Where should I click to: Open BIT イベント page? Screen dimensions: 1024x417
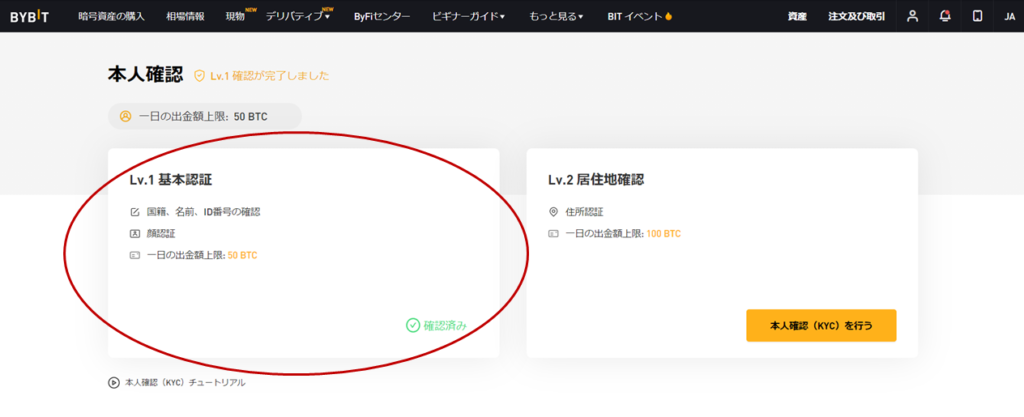(635, 16)
